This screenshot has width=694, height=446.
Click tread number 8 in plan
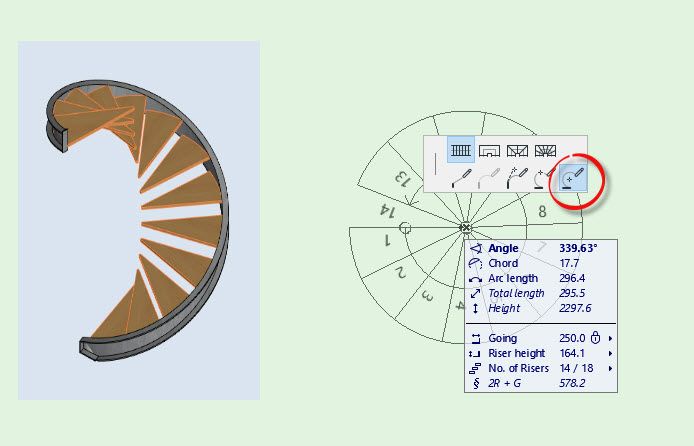coord(542,211)
